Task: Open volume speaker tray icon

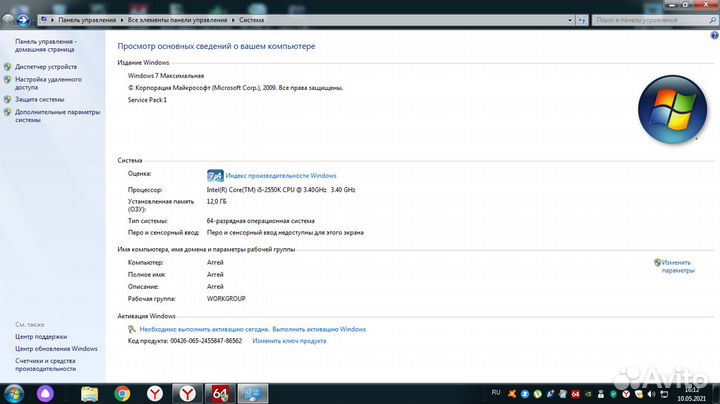Action: pos(651,394)
